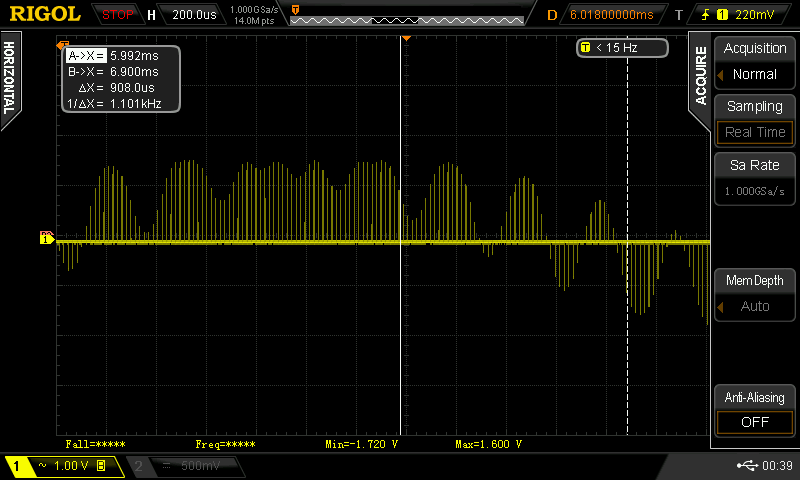Click channel 1 scale 1.00 V
Image resolution: width=800 pixels, height=480 pixels.
pyautogui.click(x=71, y=466)
